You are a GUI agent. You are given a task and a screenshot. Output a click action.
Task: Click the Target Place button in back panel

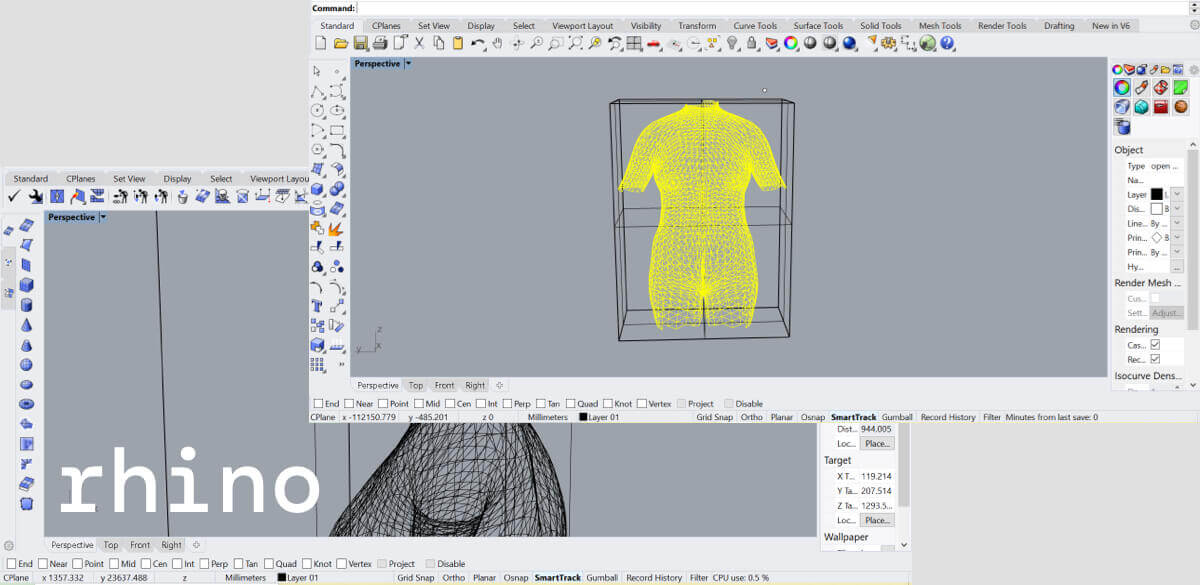tap(877, 521)
